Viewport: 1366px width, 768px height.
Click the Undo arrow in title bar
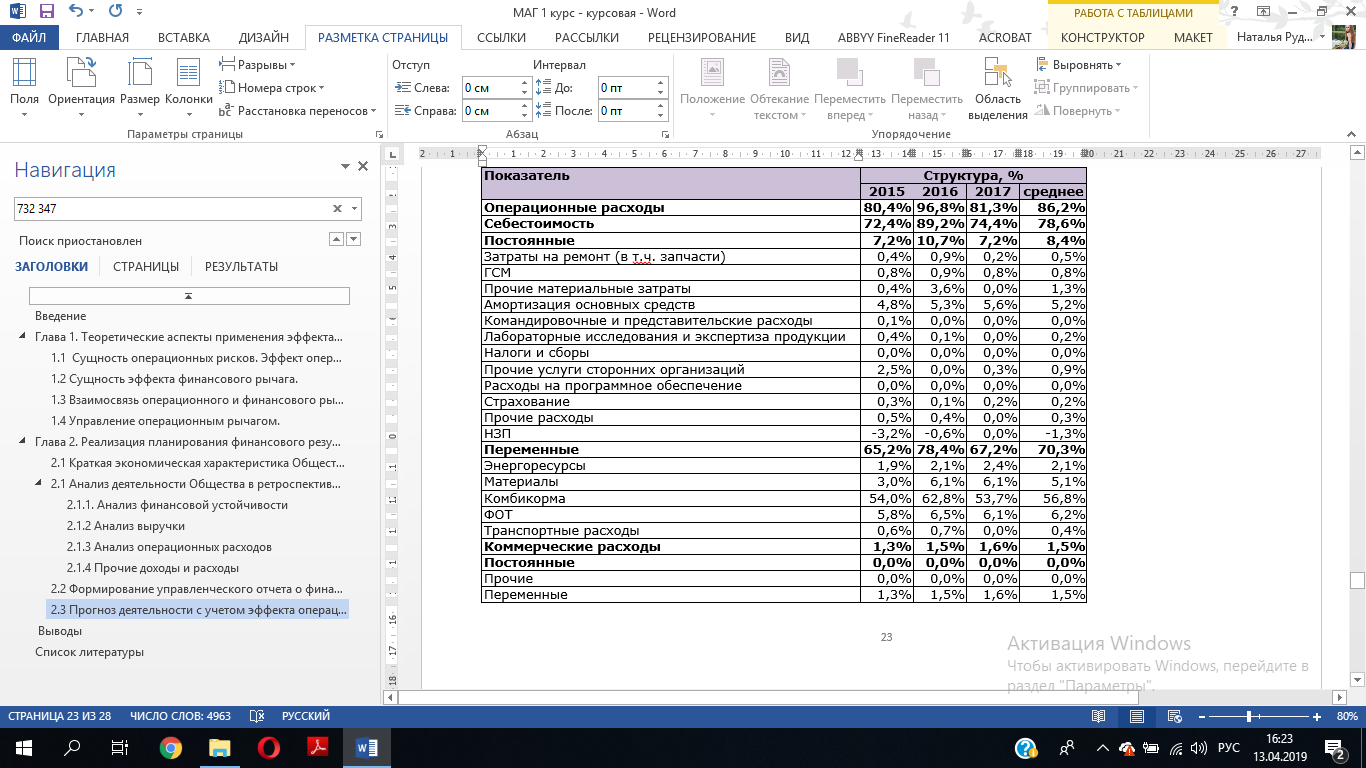point(78,13)
